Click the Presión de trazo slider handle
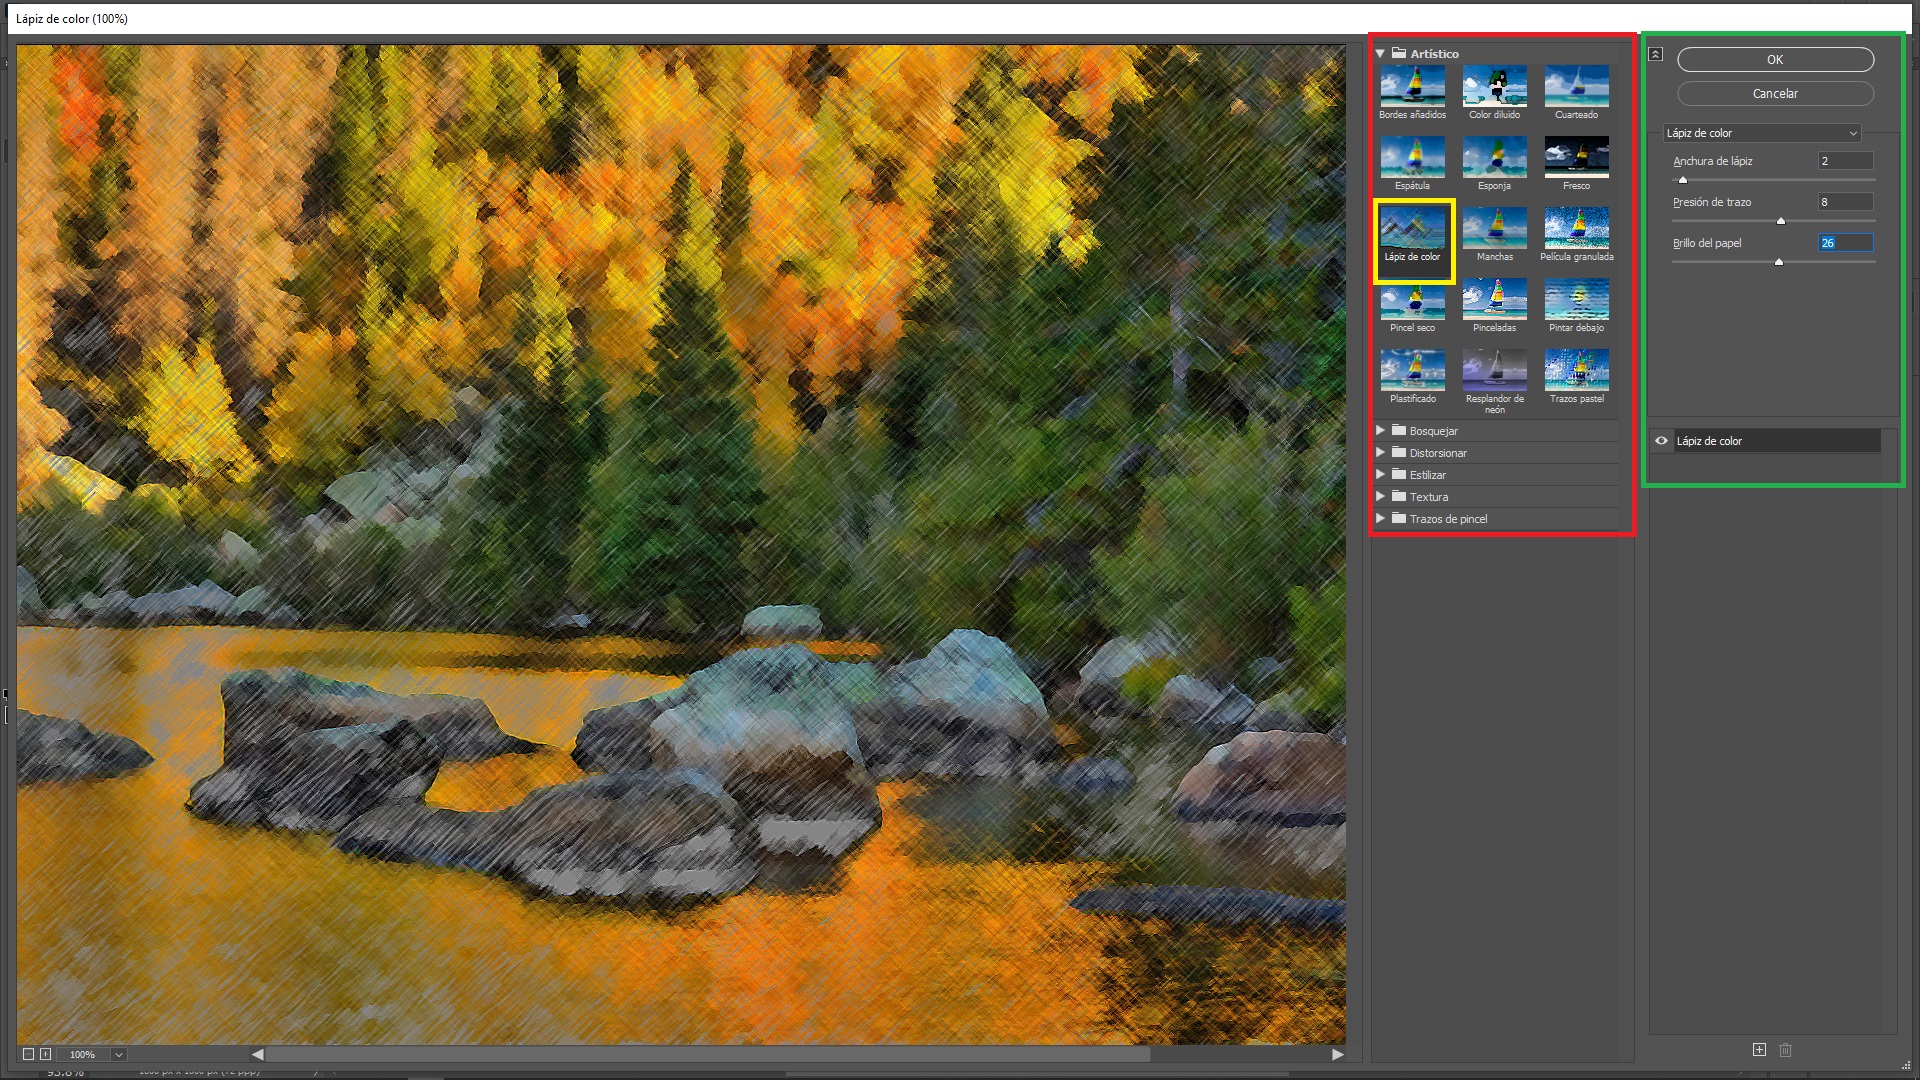This screenshot has height=1080, width=1920. pyautogui.click(x=1781, y=221)
